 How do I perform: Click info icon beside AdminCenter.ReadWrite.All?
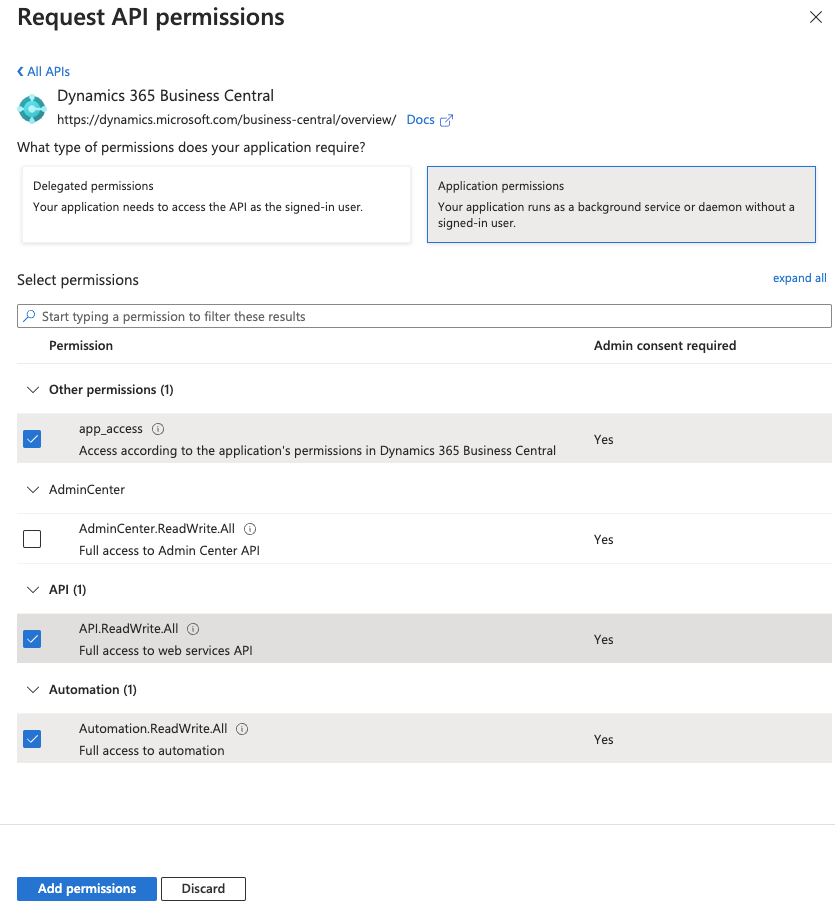point(250,529)
